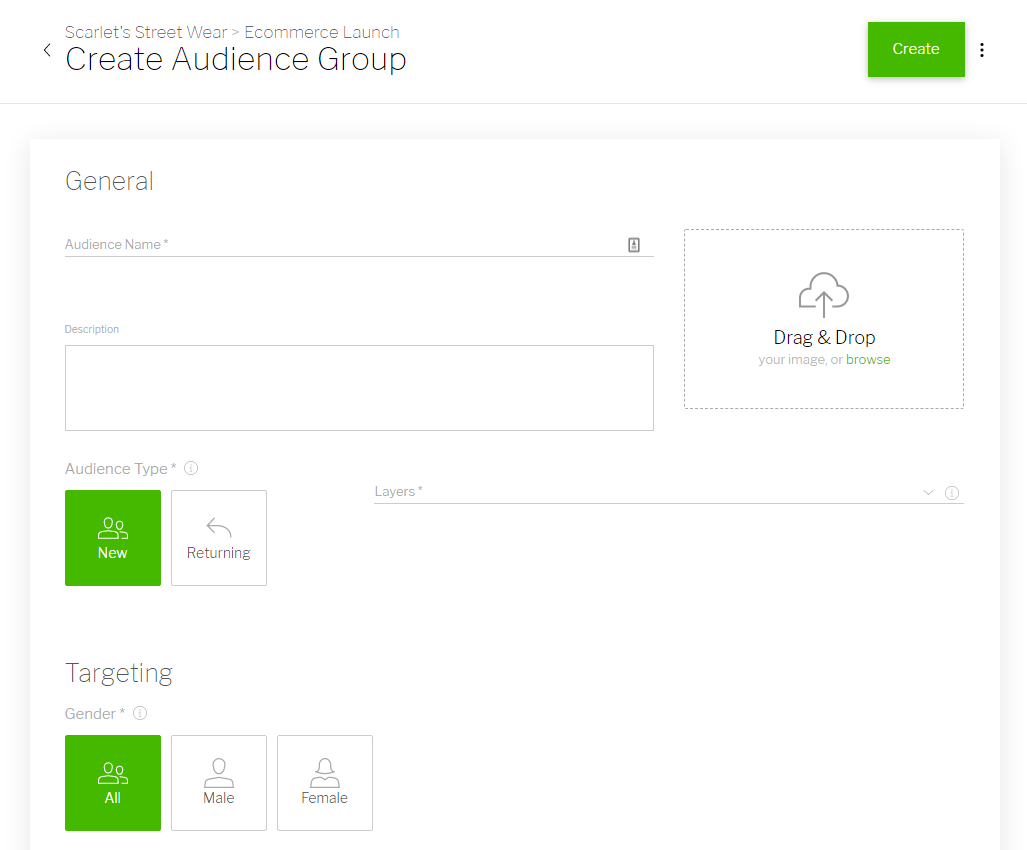Select the Returning audience type

point(219,538)
